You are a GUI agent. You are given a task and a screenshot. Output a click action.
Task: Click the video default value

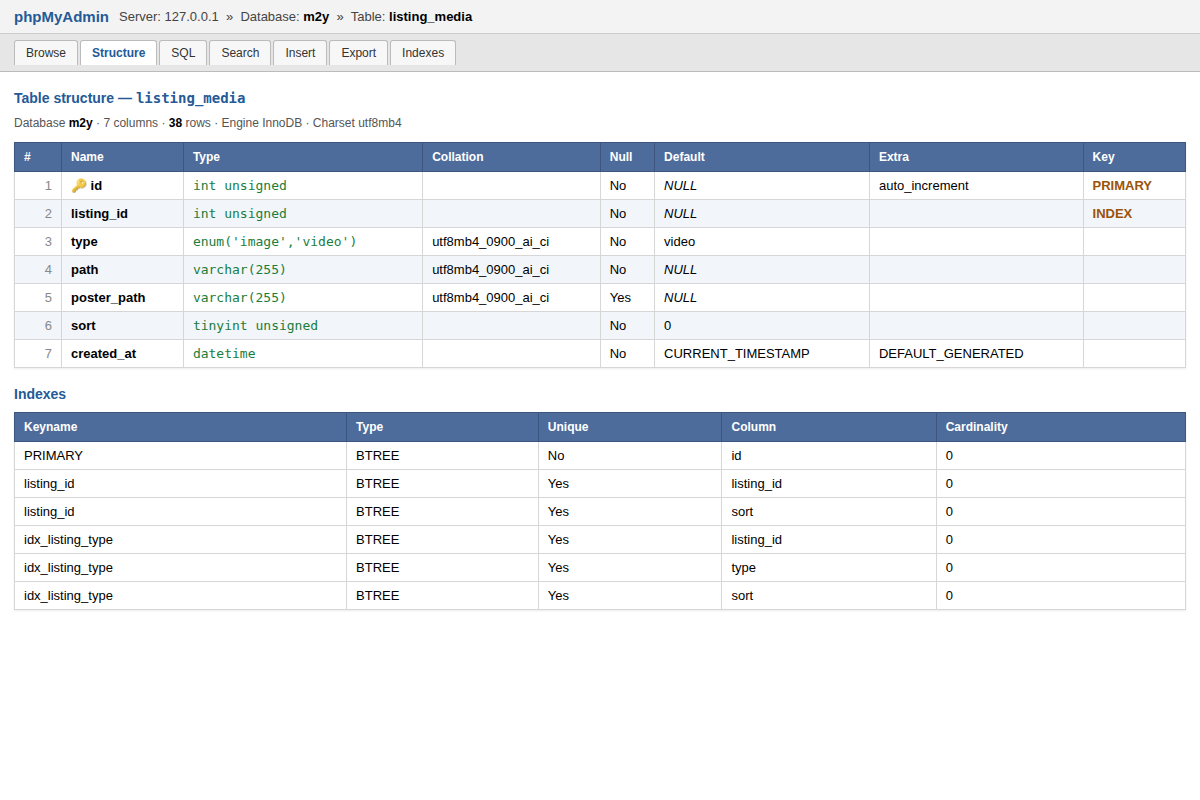pos(680,242)
